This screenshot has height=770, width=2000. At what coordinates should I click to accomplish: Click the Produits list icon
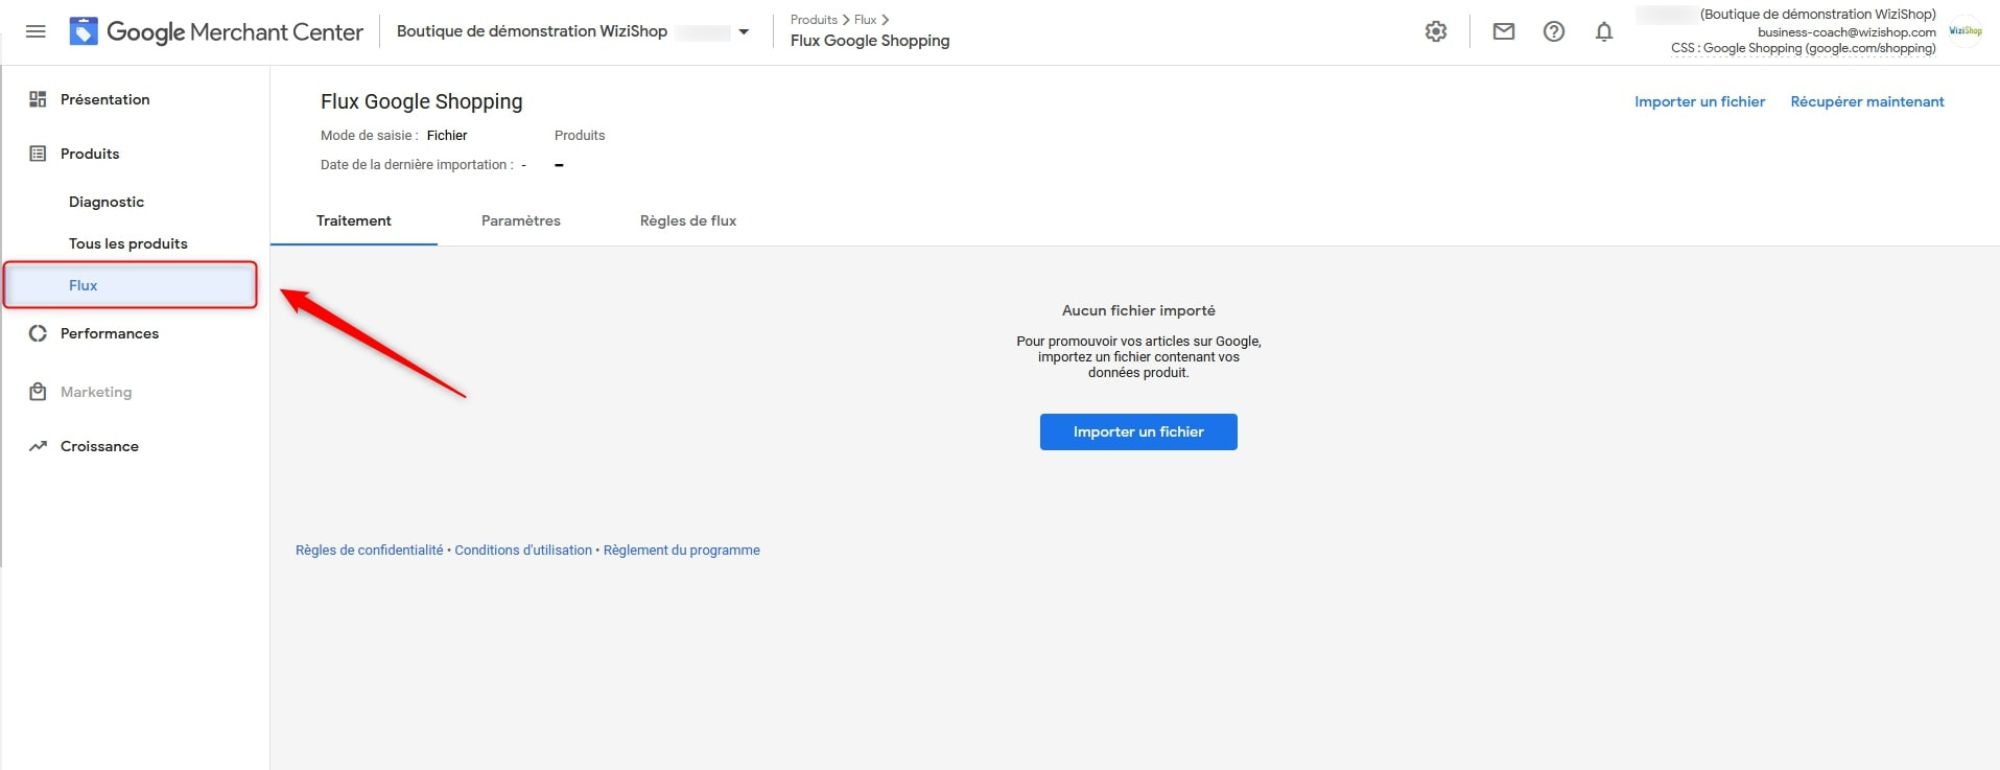(38, 153)
